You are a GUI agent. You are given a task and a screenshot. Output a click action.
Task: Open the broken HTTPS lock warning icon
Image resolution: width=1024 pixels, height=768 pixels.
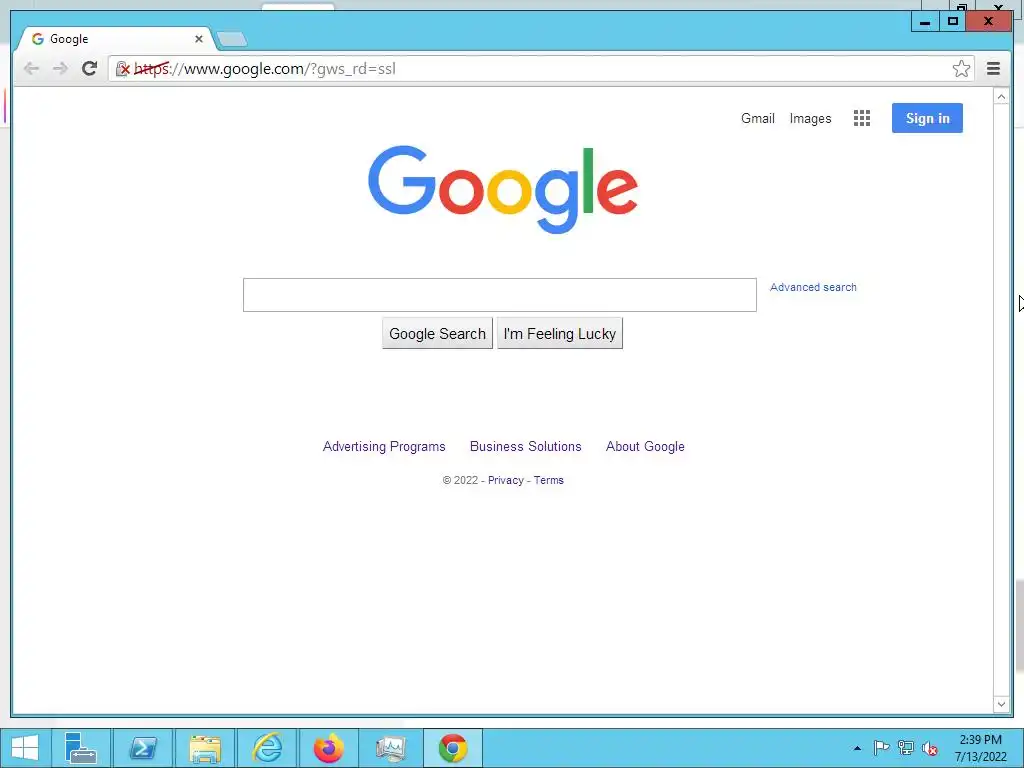[x=122, y=69]
